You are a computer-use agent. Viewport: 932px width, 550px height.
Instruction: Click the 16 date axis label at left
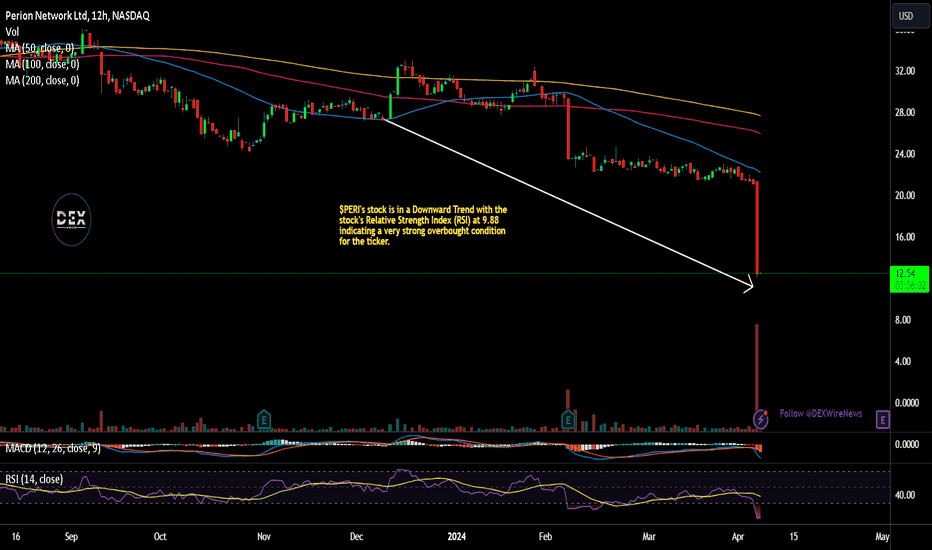[16, 536]
